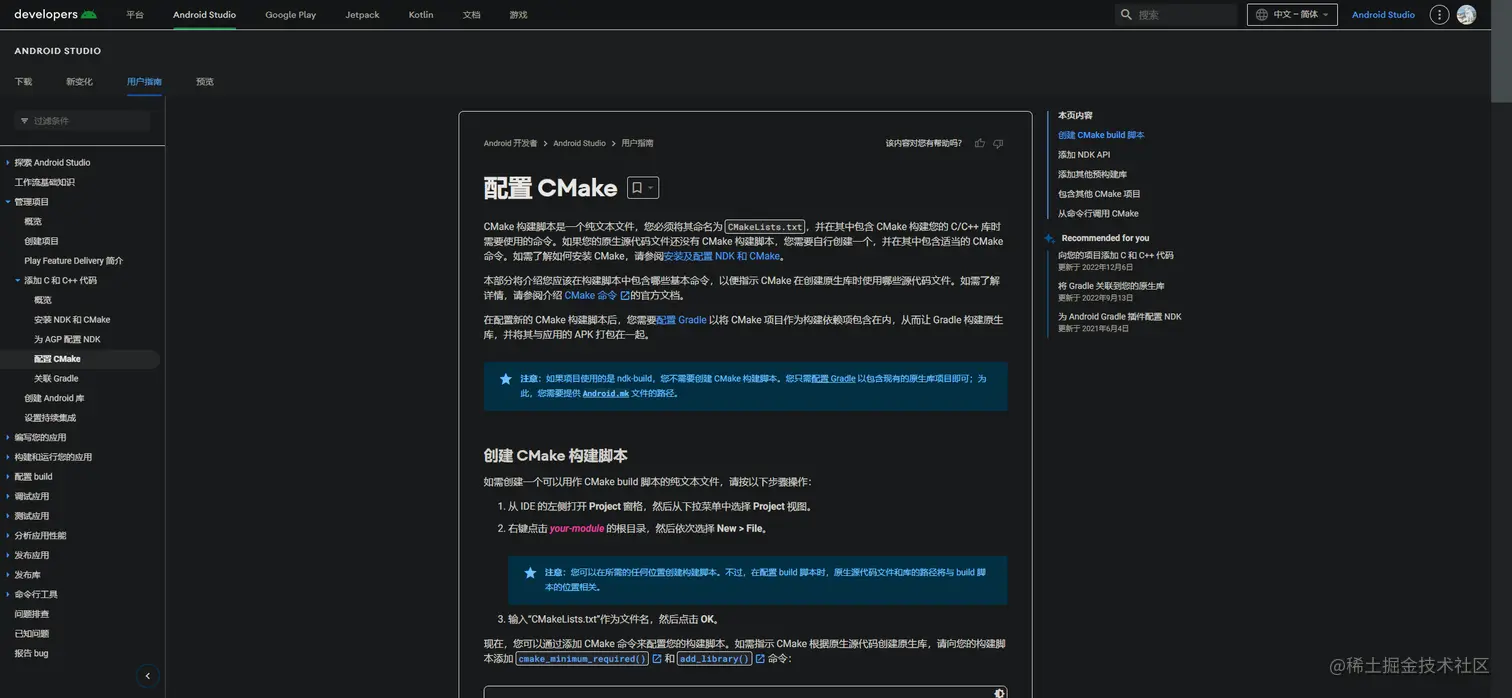This screenshot has width=1512, height=698.
Task: Jump to 包含其他 CMake 项目 section
Action: [1099, 194]
